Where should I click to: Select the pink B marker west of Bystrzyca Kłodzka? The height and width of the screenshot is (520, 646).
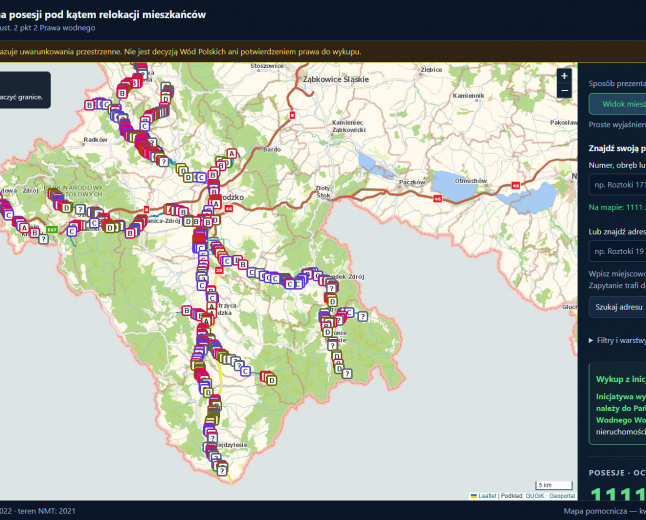187,310
